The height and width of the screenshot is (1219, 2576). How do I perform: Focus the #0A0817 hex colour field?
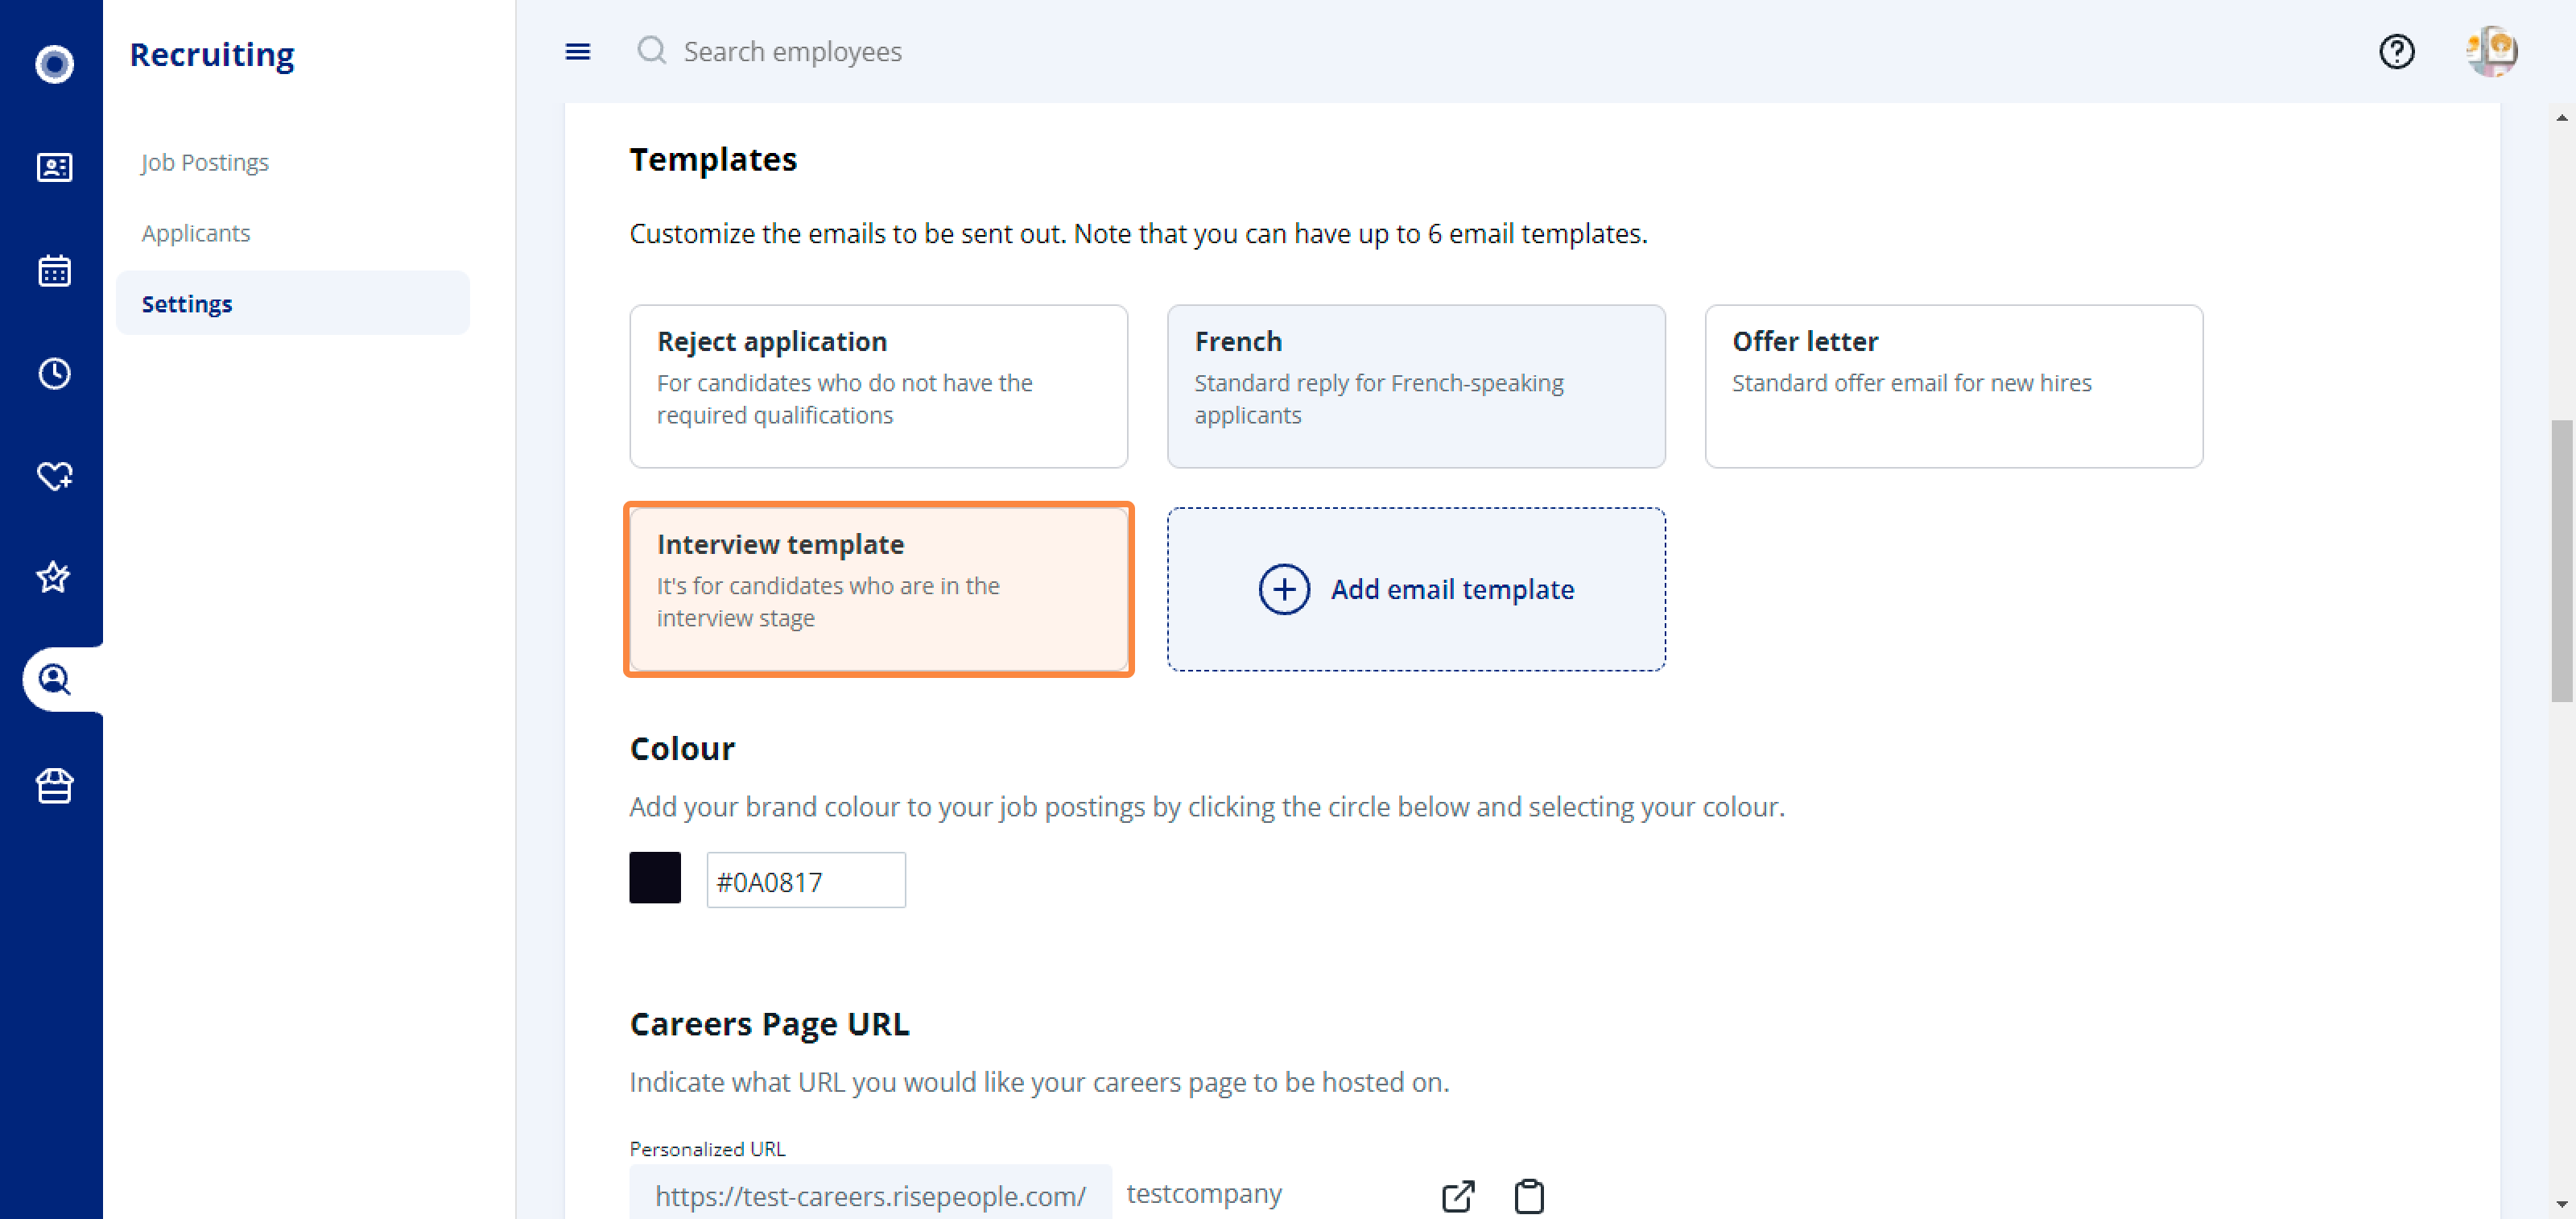tap(806, 880)
